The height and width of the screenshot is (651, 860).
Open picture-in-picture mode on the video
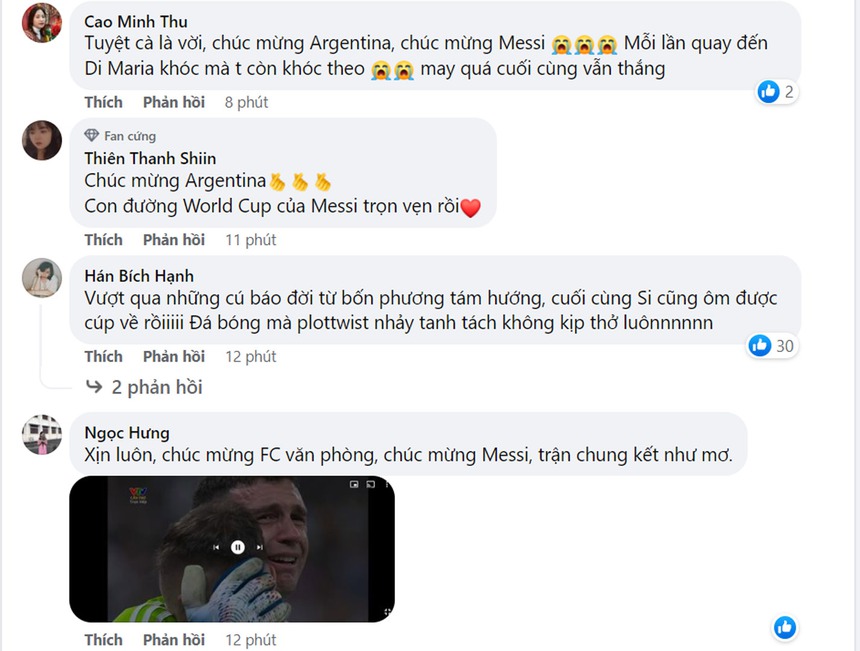[x=354, y=485]
